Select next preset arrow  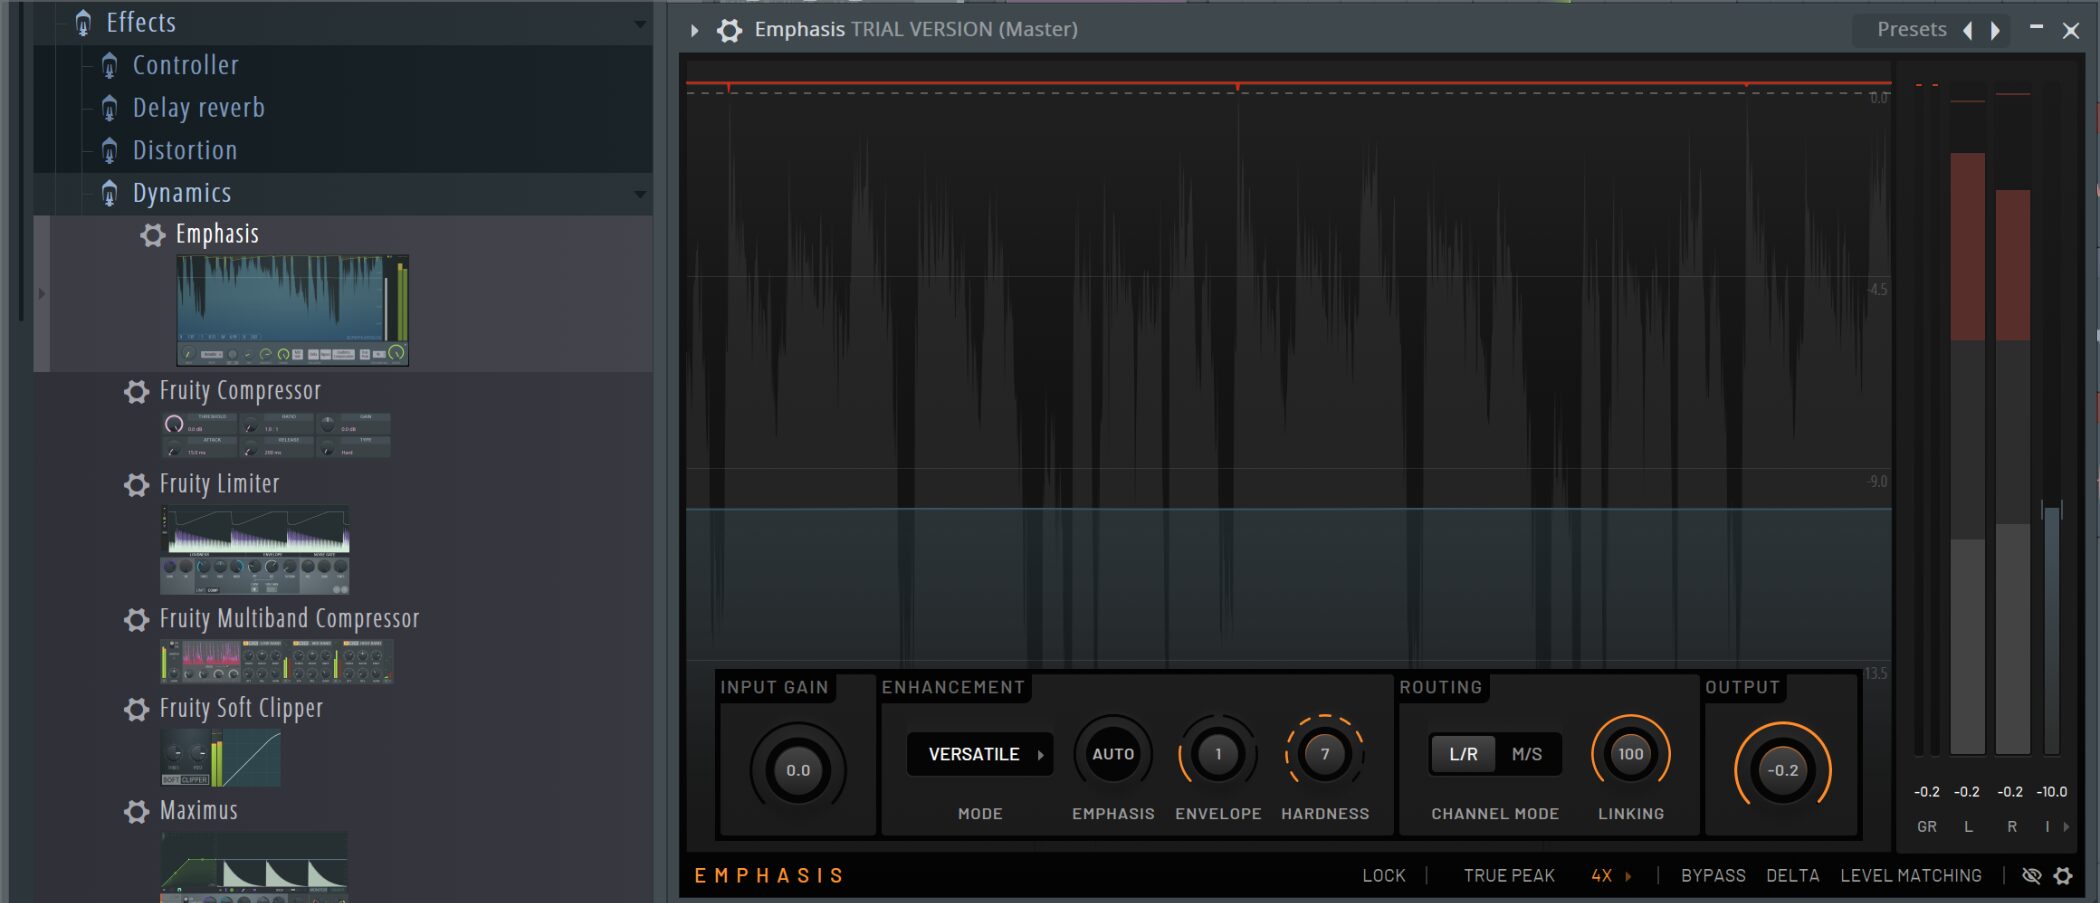1995,30
